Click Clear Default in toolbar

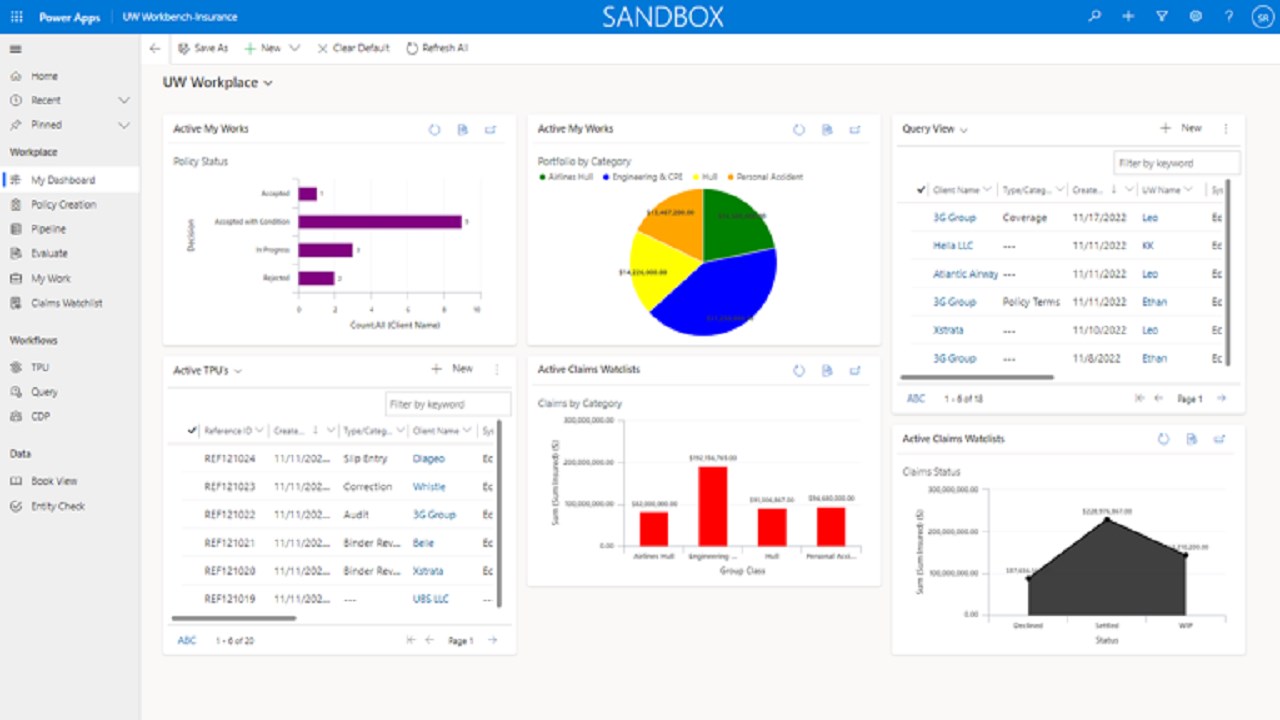tap(353, 48)
